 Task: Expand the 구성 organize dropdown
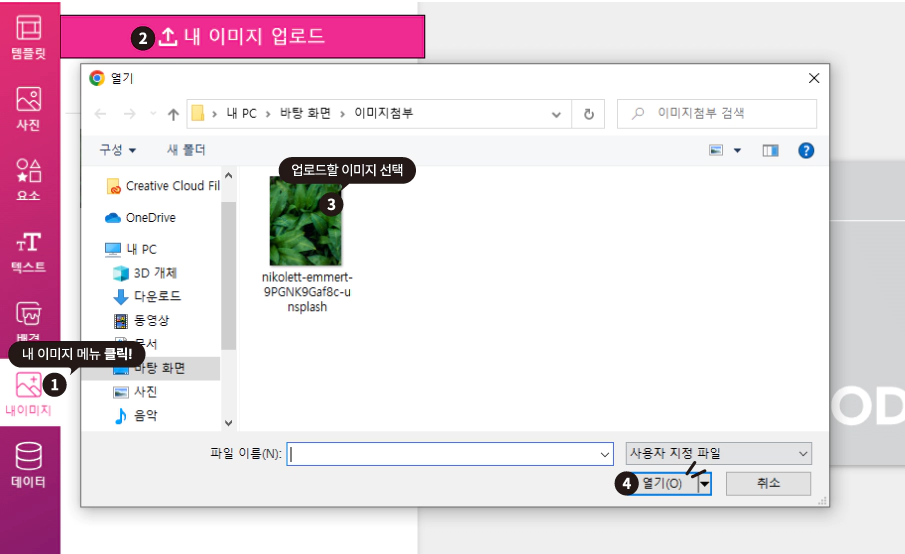(x=118, y=150)
